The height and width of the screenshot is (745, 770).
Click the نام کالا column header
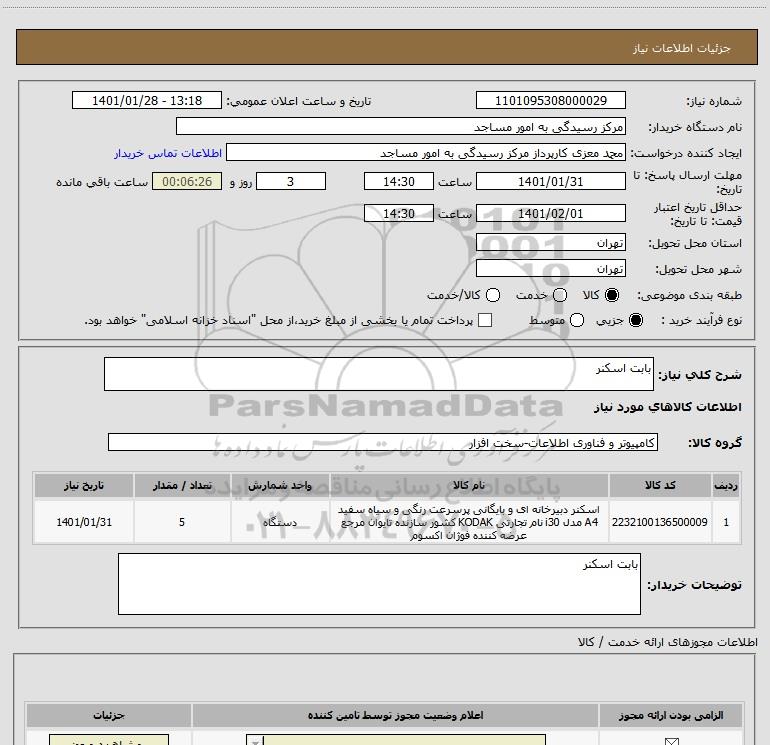coord(469,486)
